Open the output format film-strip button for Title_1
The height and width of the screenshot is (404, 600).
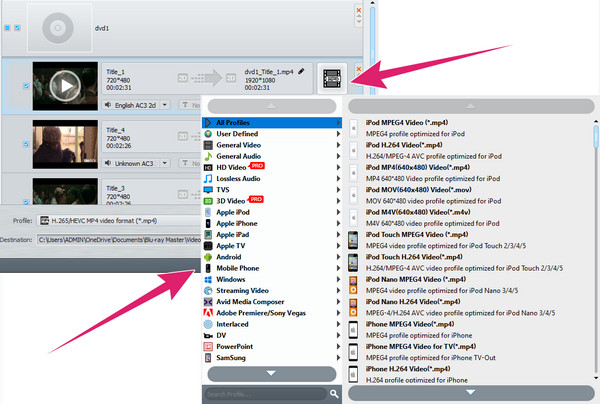[x=332, y=78]
